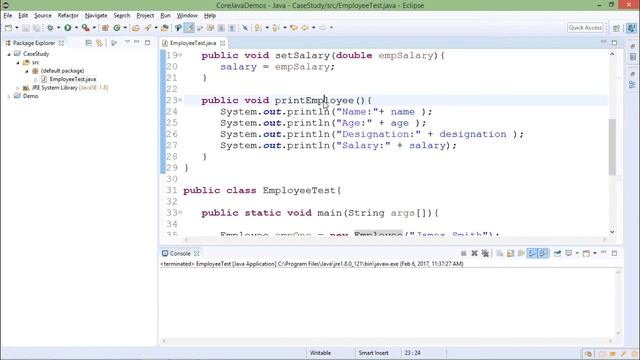Click Pin Console icon
The image size is (640, 360).
pyautogui.click(x=557, y=253)
